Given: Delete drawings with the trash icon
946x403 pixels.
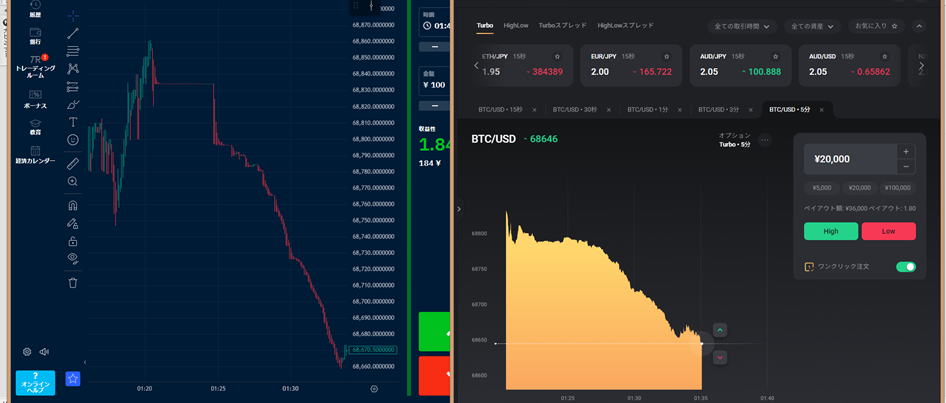Looking at the screenshot, I should (x=73, y=283).
